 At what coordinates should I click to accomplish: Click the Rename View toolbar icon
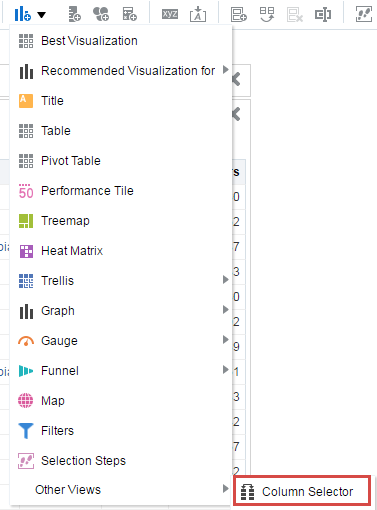(323, 14)
